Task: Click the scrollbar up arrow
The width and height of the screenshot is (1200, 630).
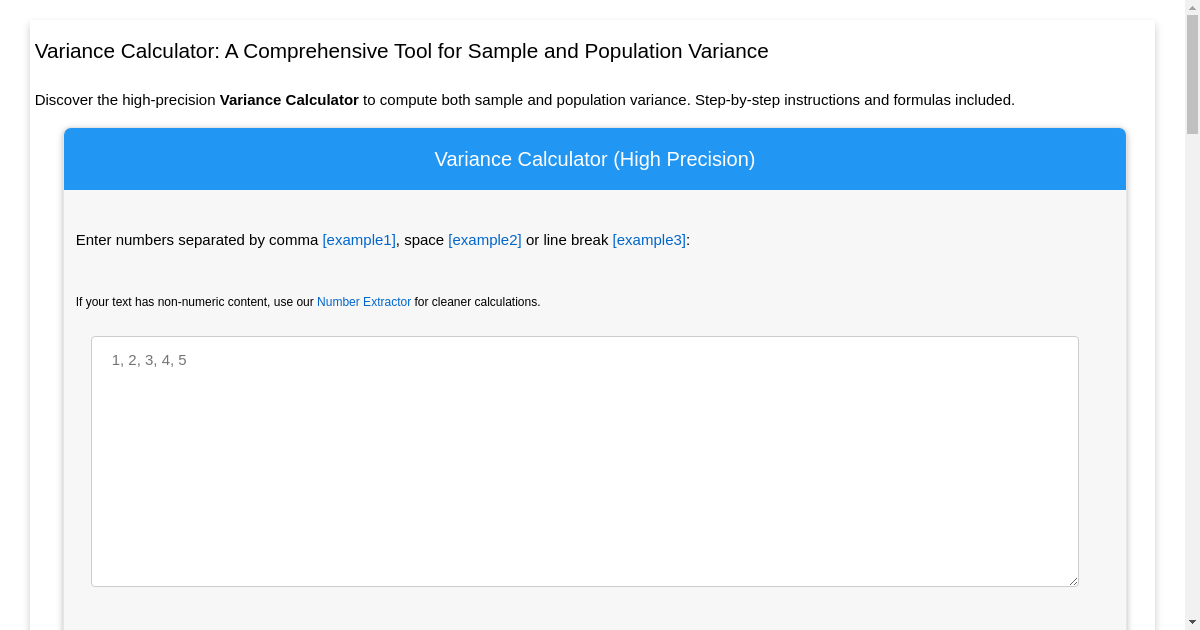Action: pos(1191,7)
